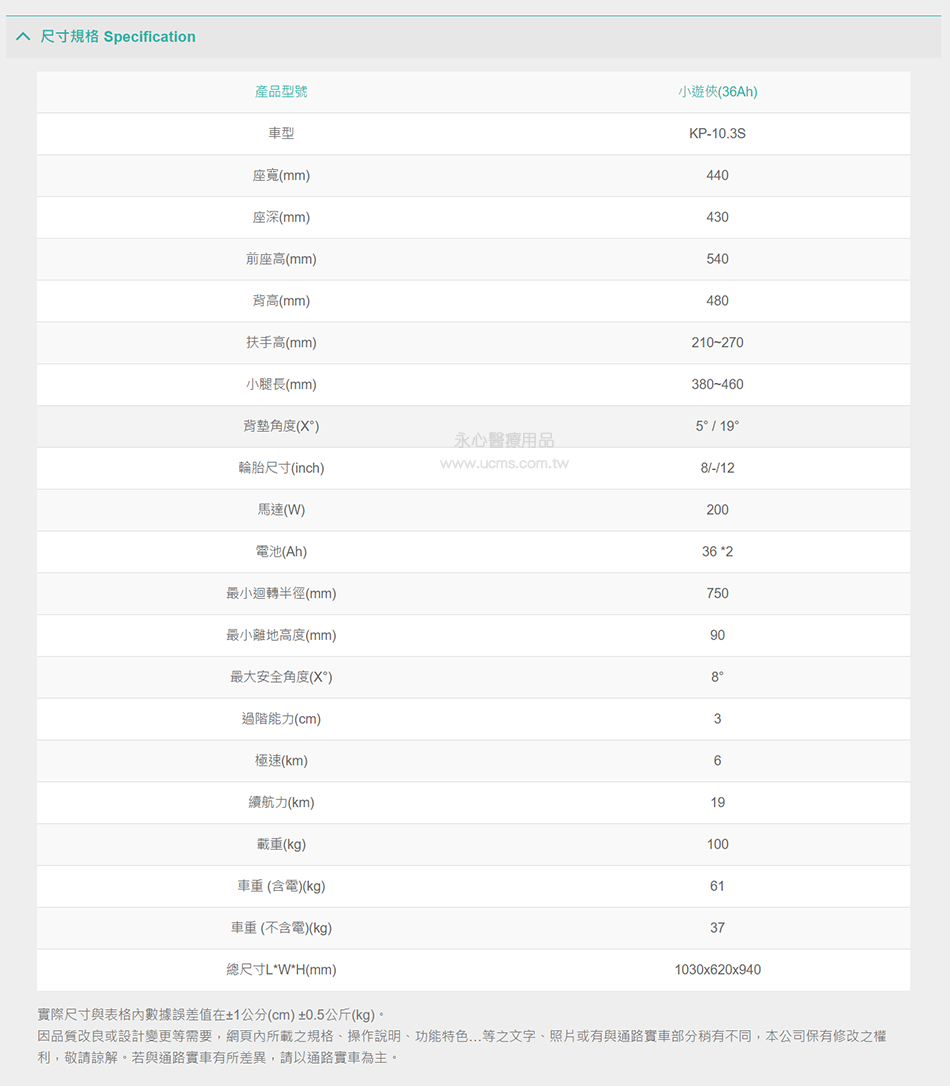Click the 最大安全角度(X°) row label
The height and width of the screenshot is (1086, 950).
(281, 677)
